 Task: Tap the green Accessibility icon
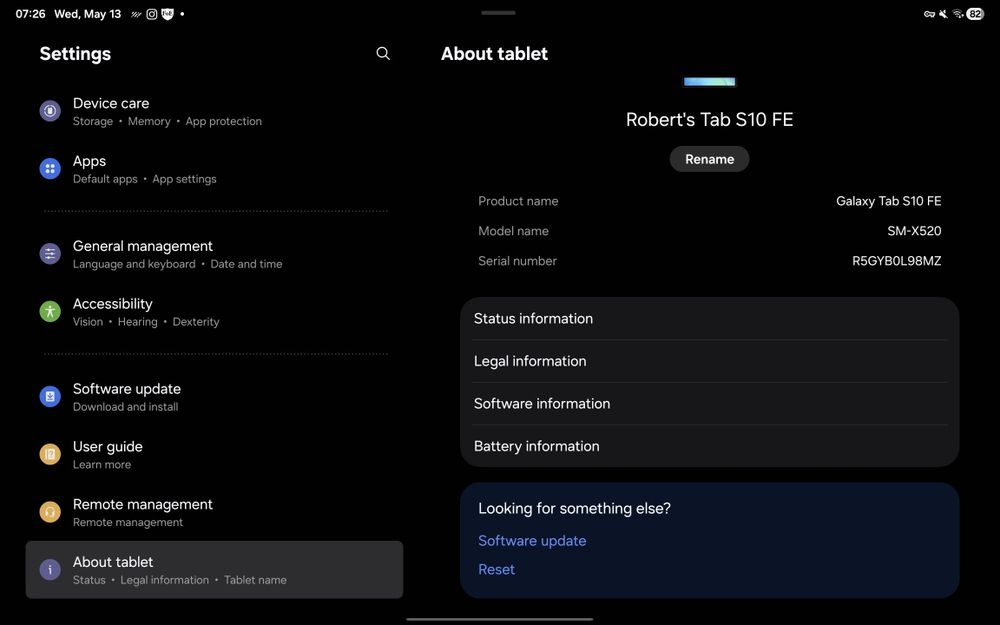[50, 312]
